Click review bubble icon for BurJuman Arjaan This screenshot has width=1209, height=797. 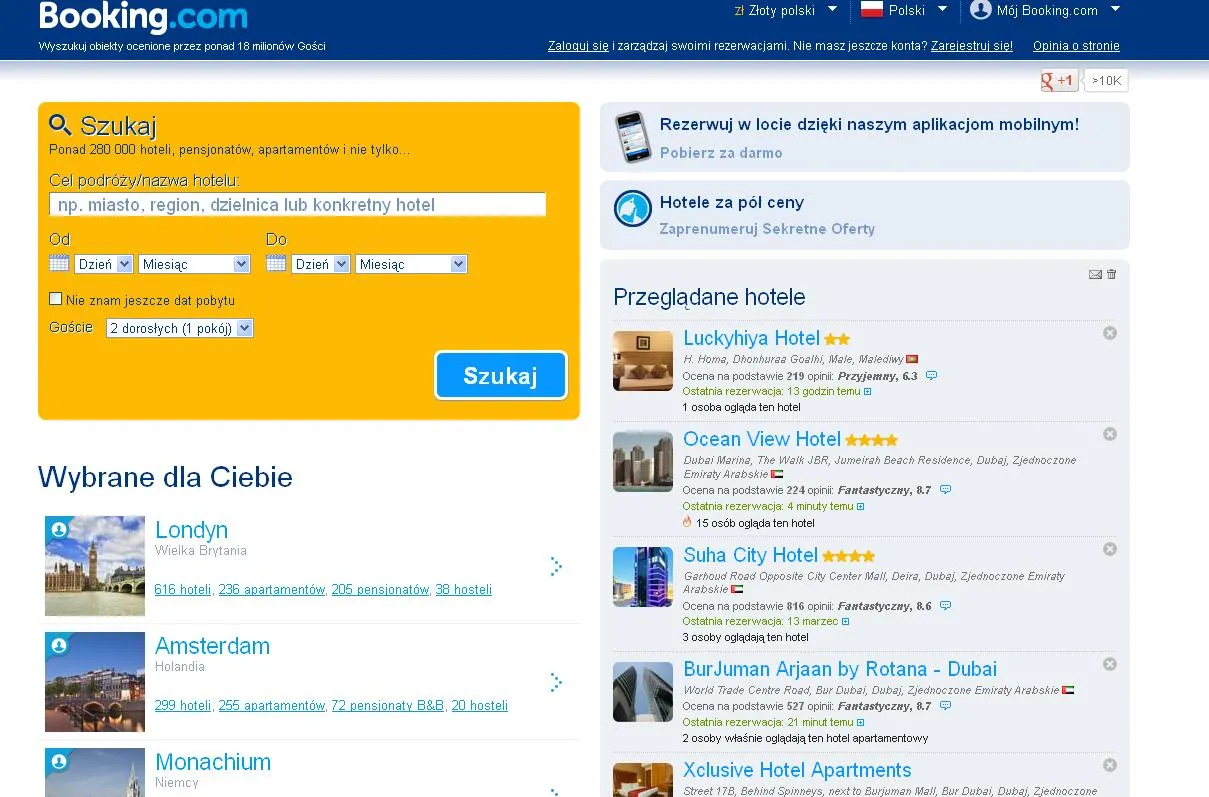(945, 706)
